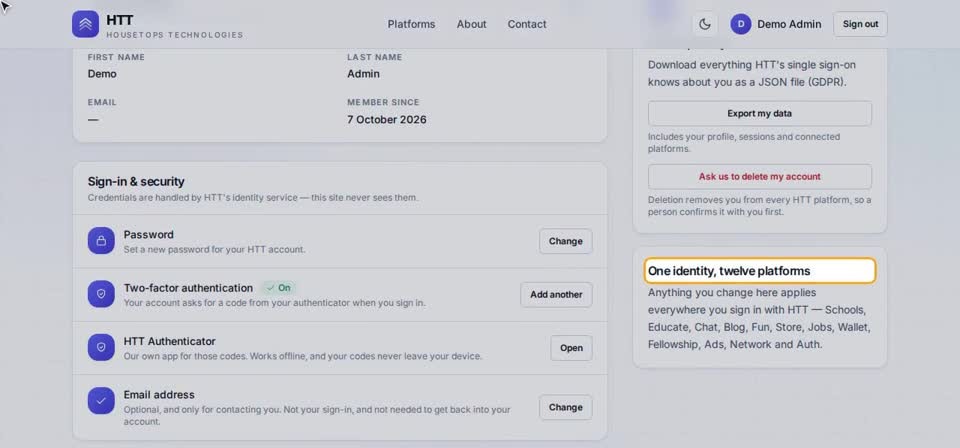Click the 'Set a new password' description
This screenshot has height=448, width=960.
tap(214, 250)
